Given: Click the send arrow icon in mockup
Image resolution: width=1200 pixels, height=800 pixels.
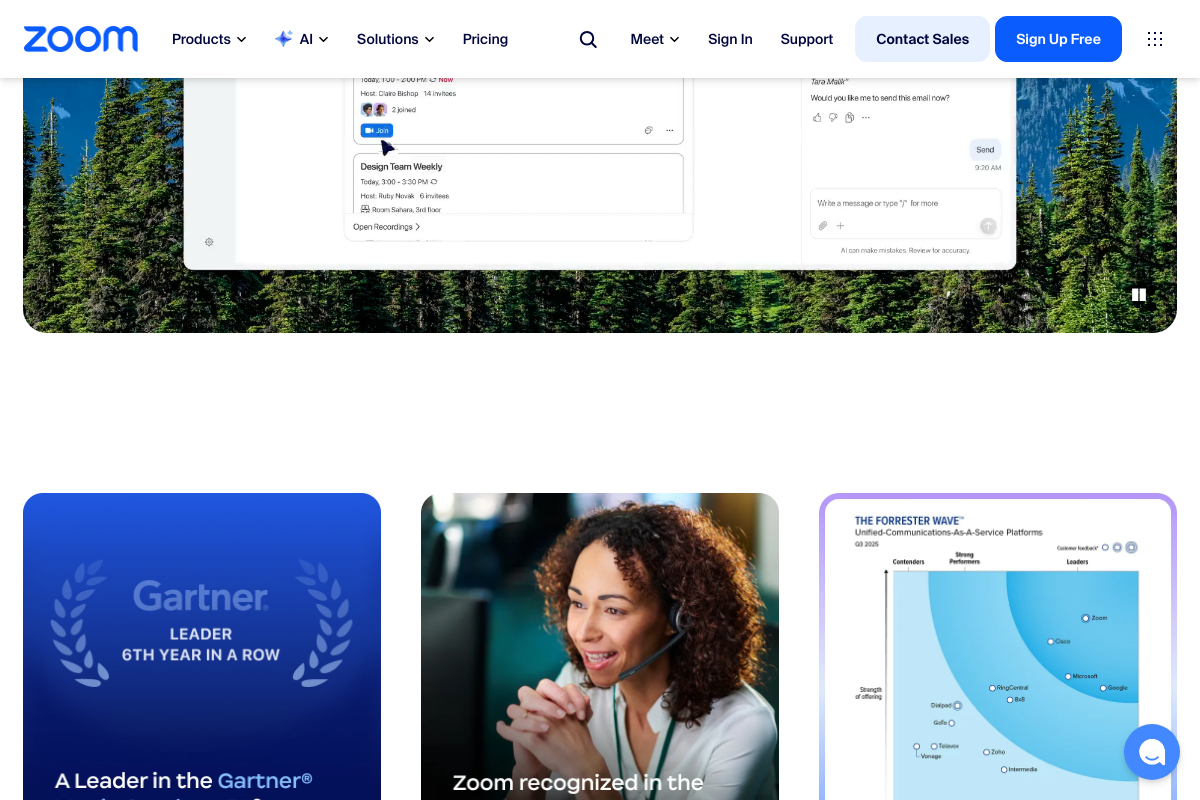Looking at the screenshot, I should 988,226.
